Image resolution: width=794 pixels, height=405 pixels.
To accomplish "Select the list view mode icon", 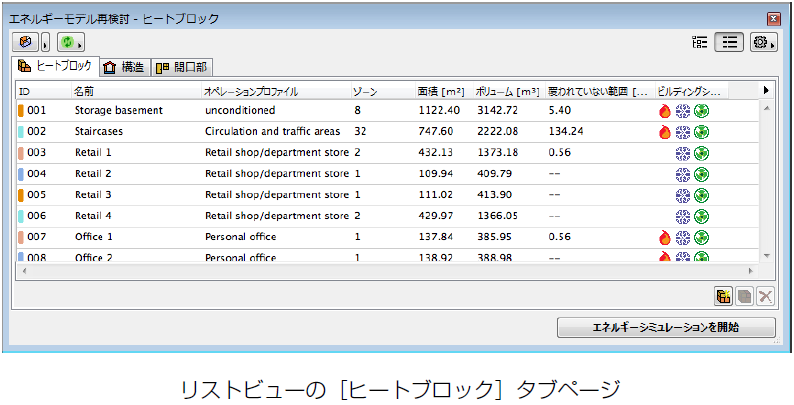I will 729,43.
